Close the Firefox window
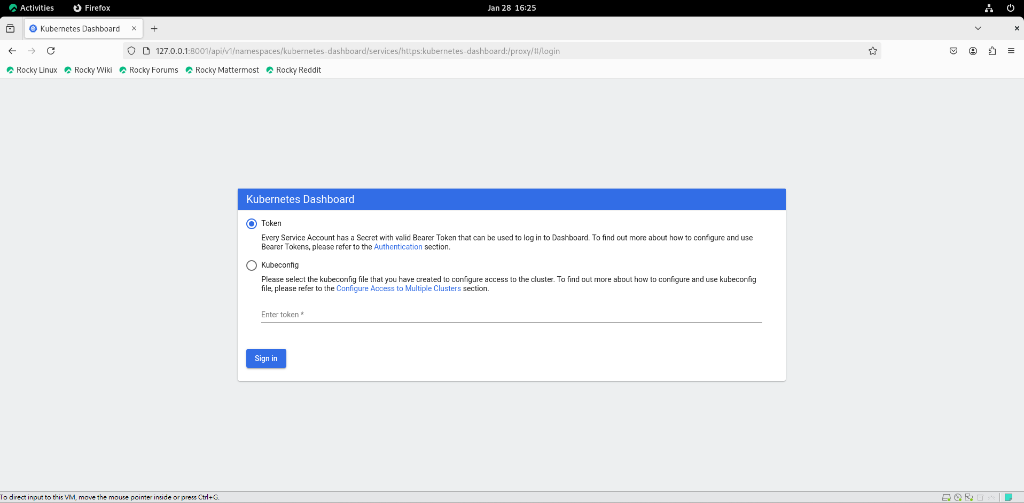1024x503 pixels. [1017, 29]
